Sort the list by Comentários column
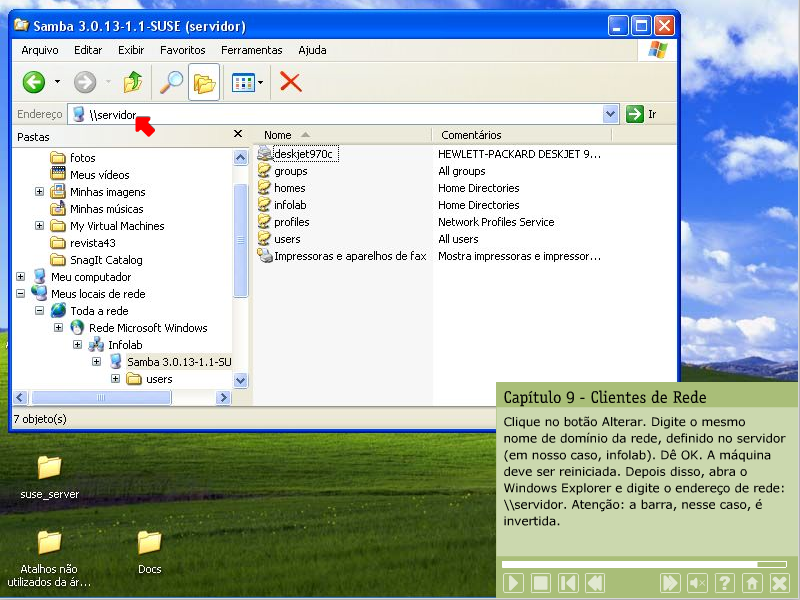800x600 pixels. [471, 135]
